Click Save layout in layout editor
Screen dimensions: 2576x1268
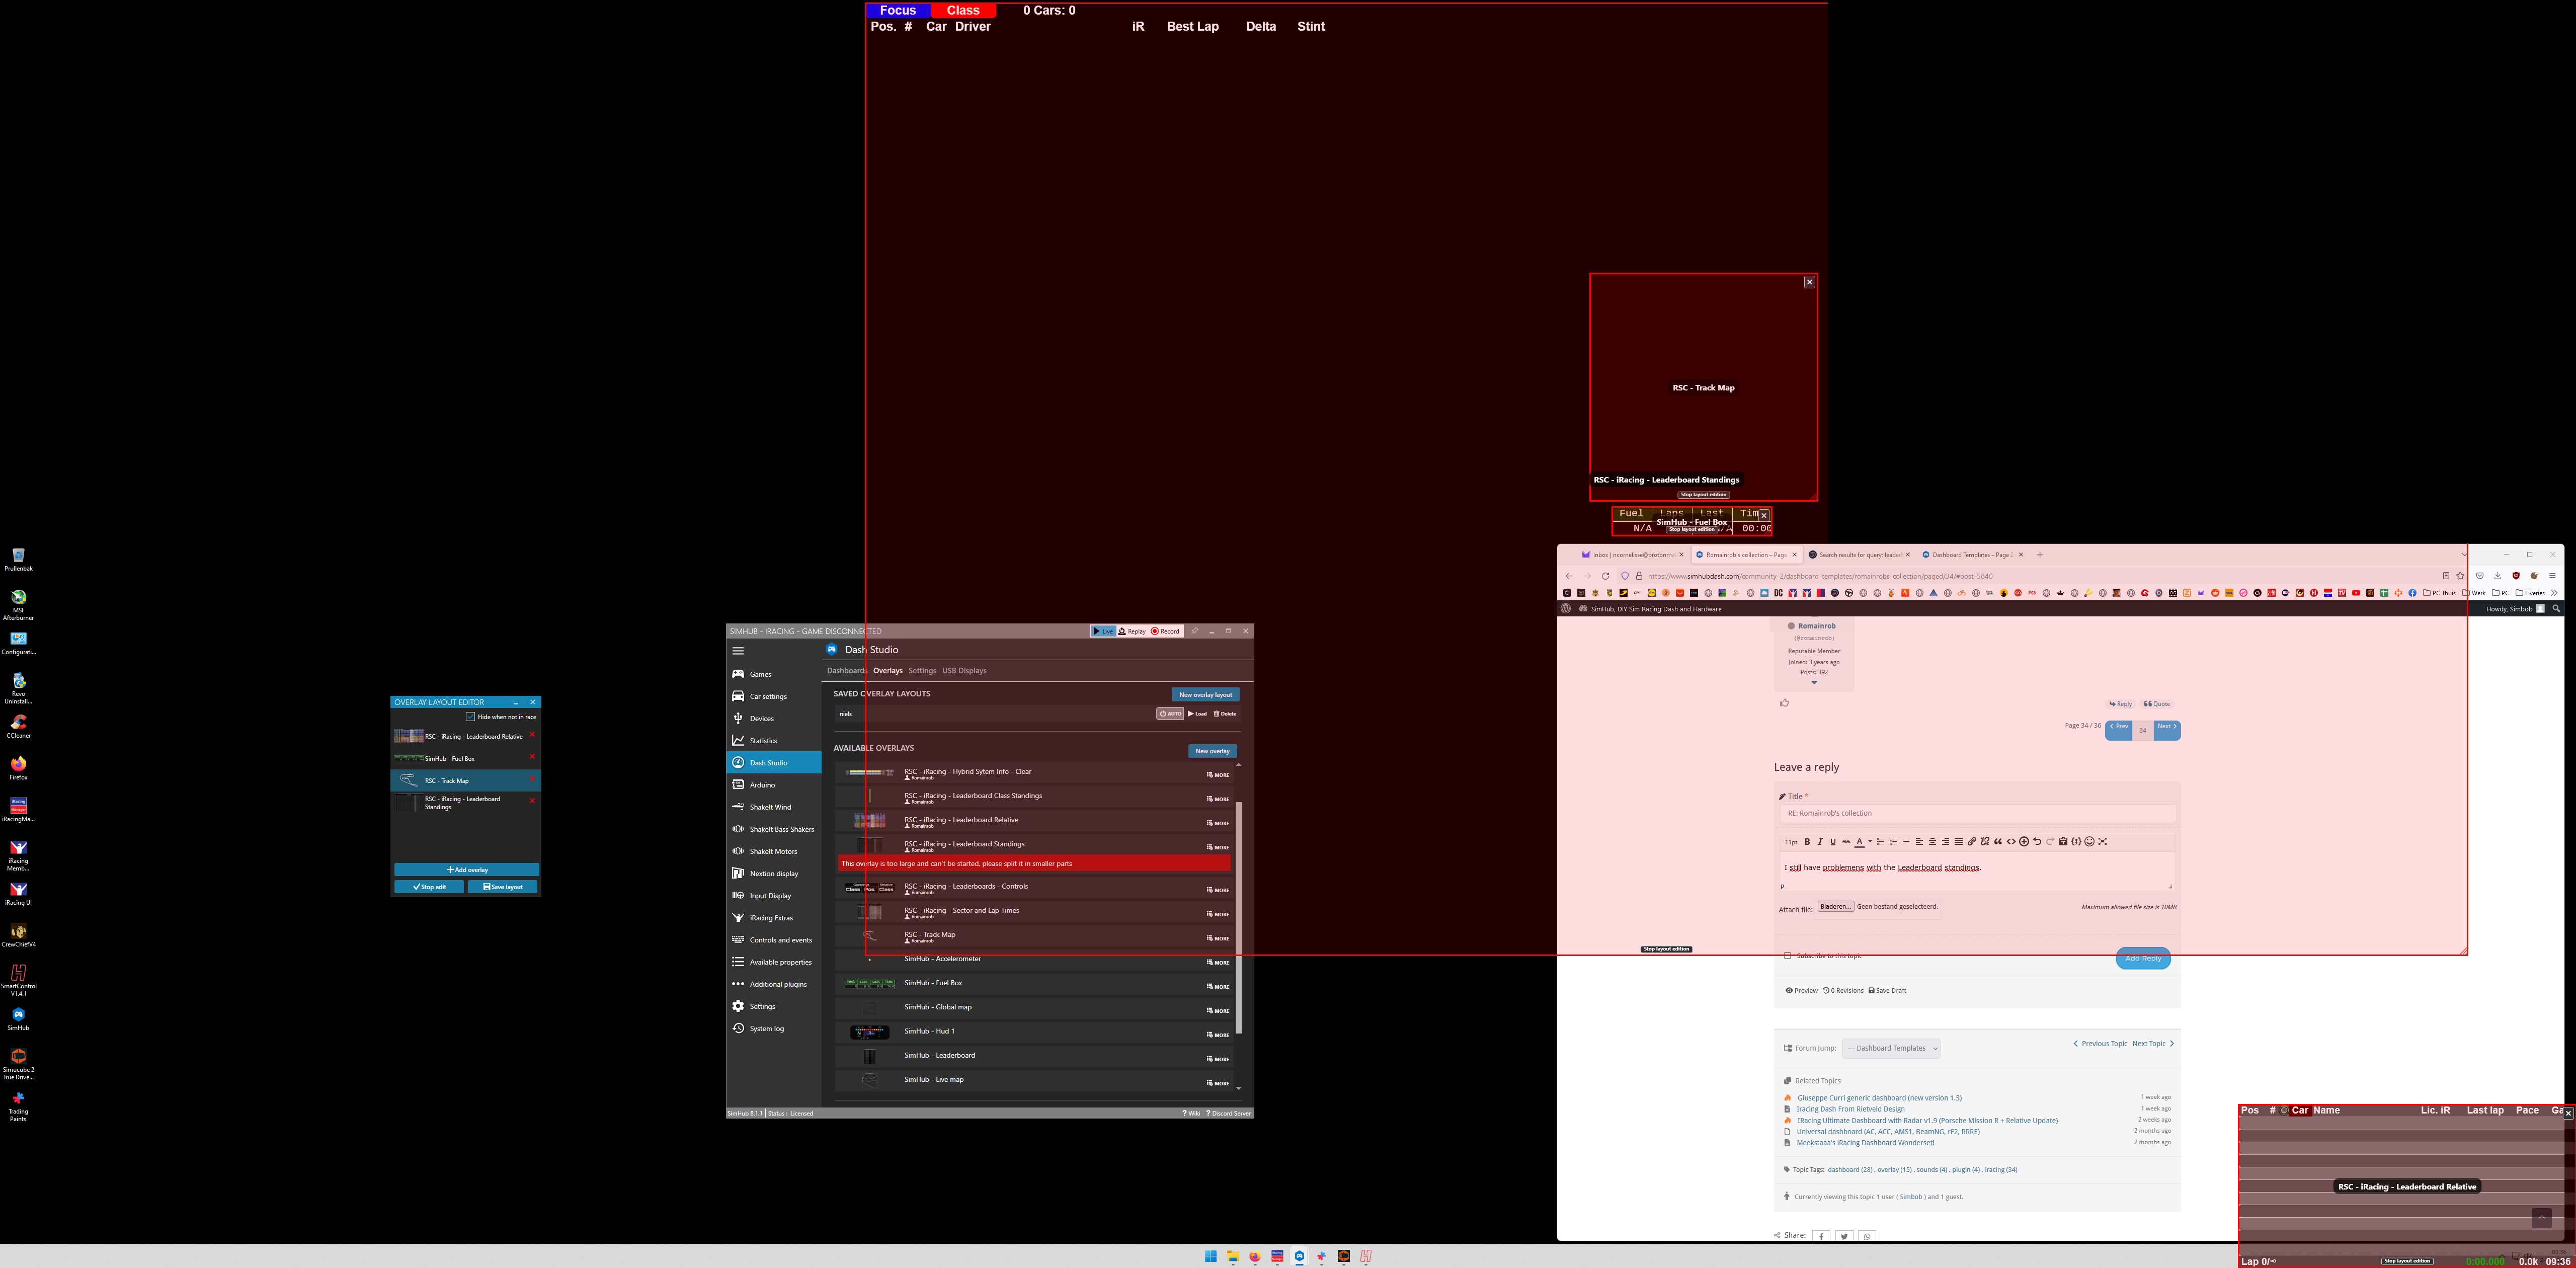click(502, 887)
